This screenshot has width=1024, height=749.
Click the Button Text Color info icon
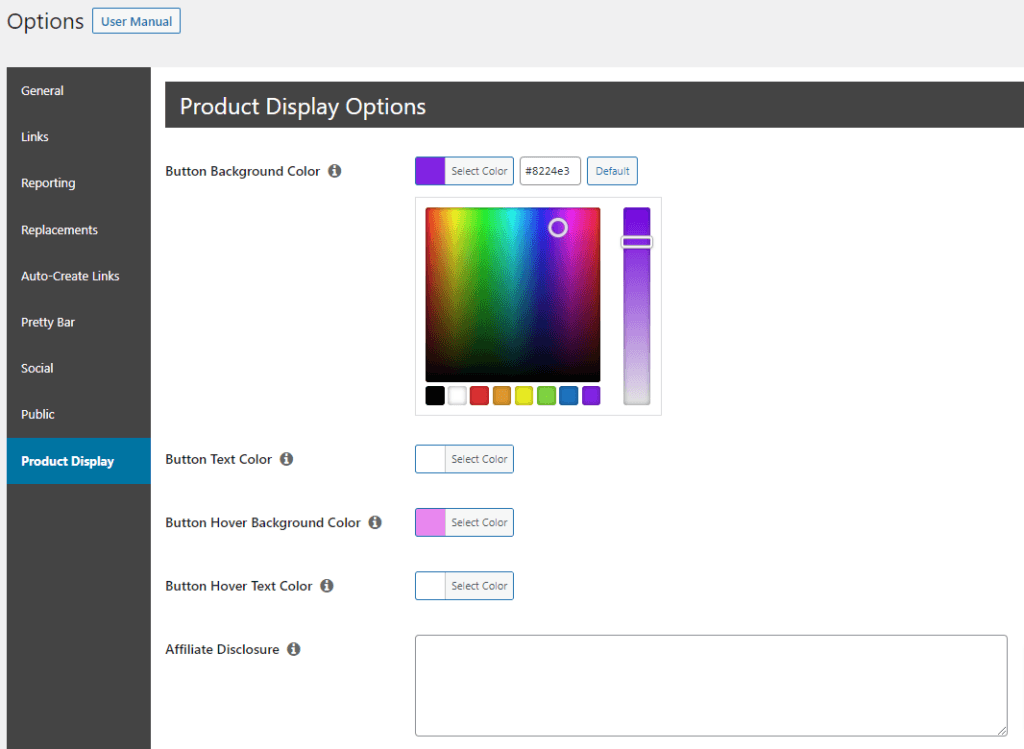pos(287,458)
